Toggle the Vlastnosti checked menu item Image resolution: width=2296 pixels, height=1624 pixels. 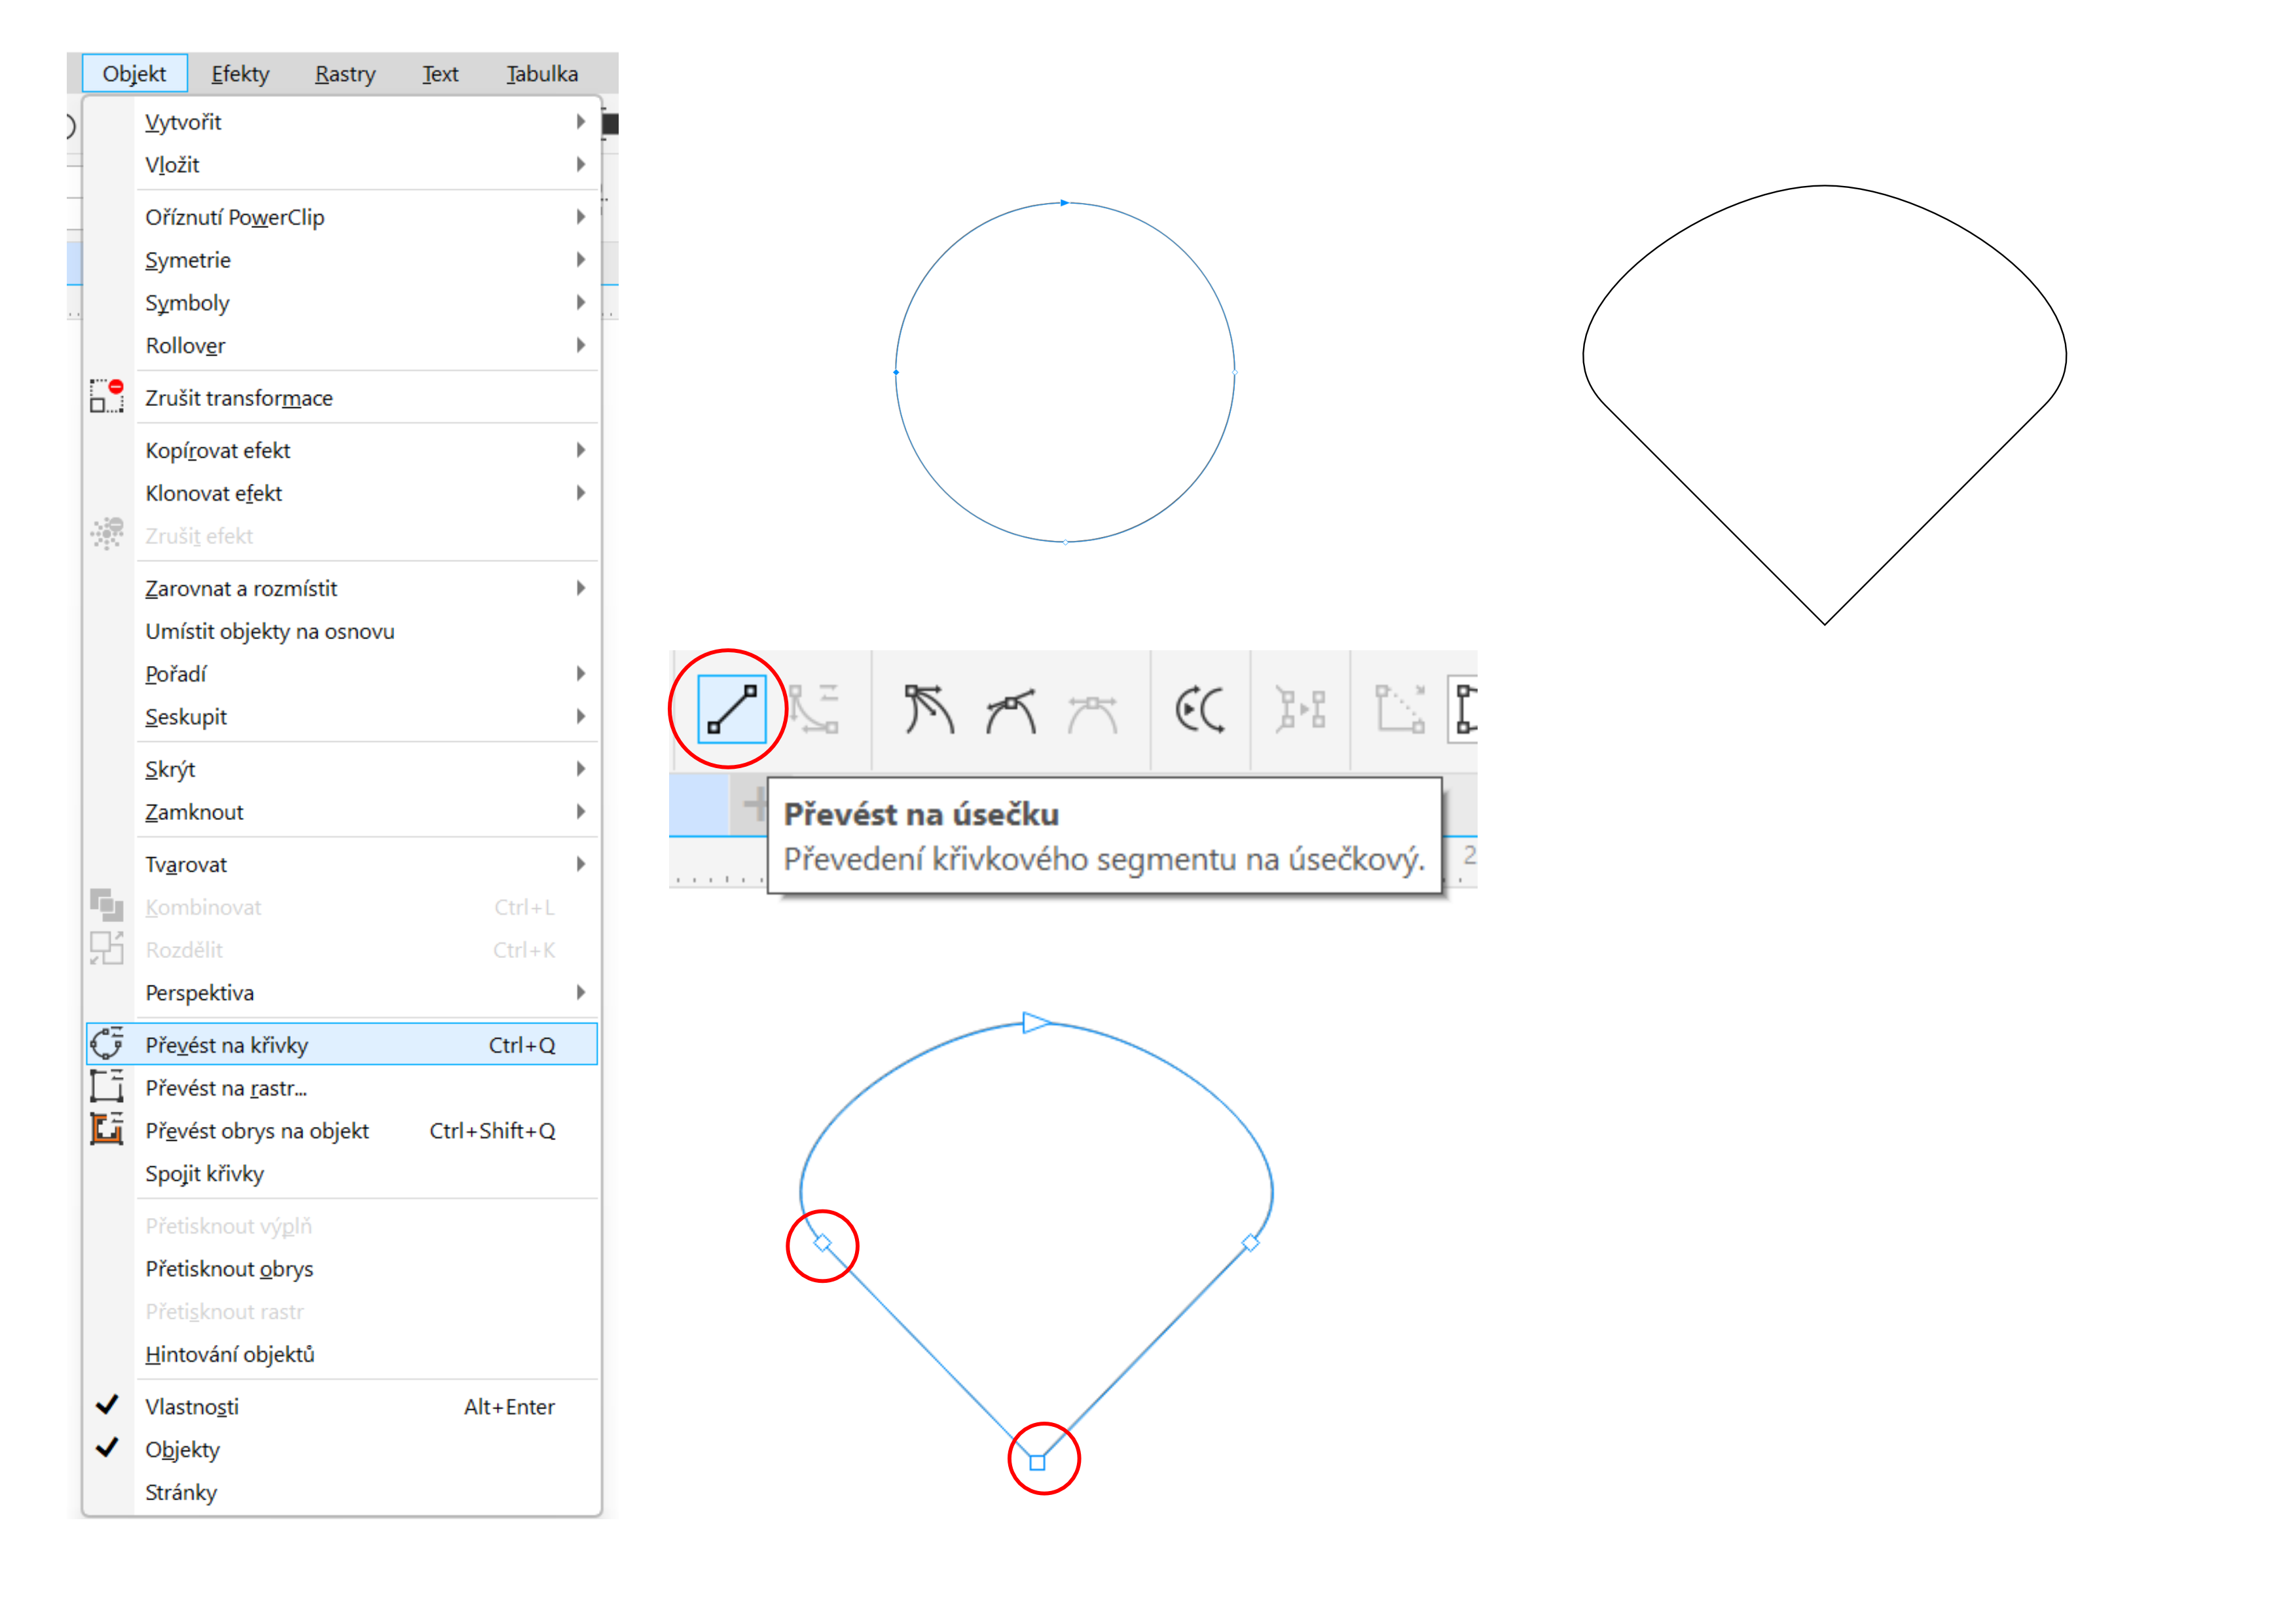[x=192, y=1406]
